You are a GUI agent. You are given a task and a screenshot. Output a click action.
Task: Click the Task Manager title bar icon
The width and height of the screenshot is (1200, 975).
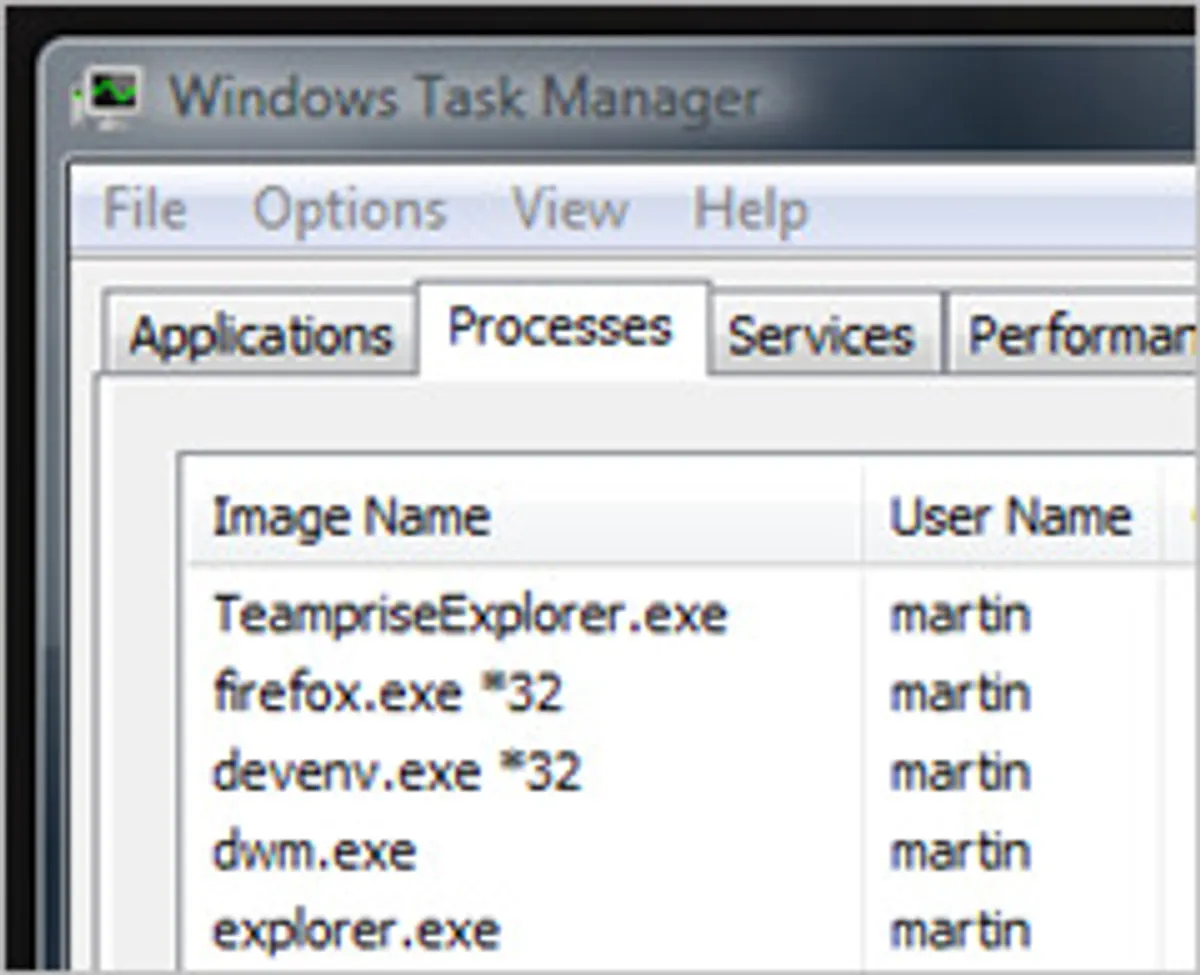106,97
